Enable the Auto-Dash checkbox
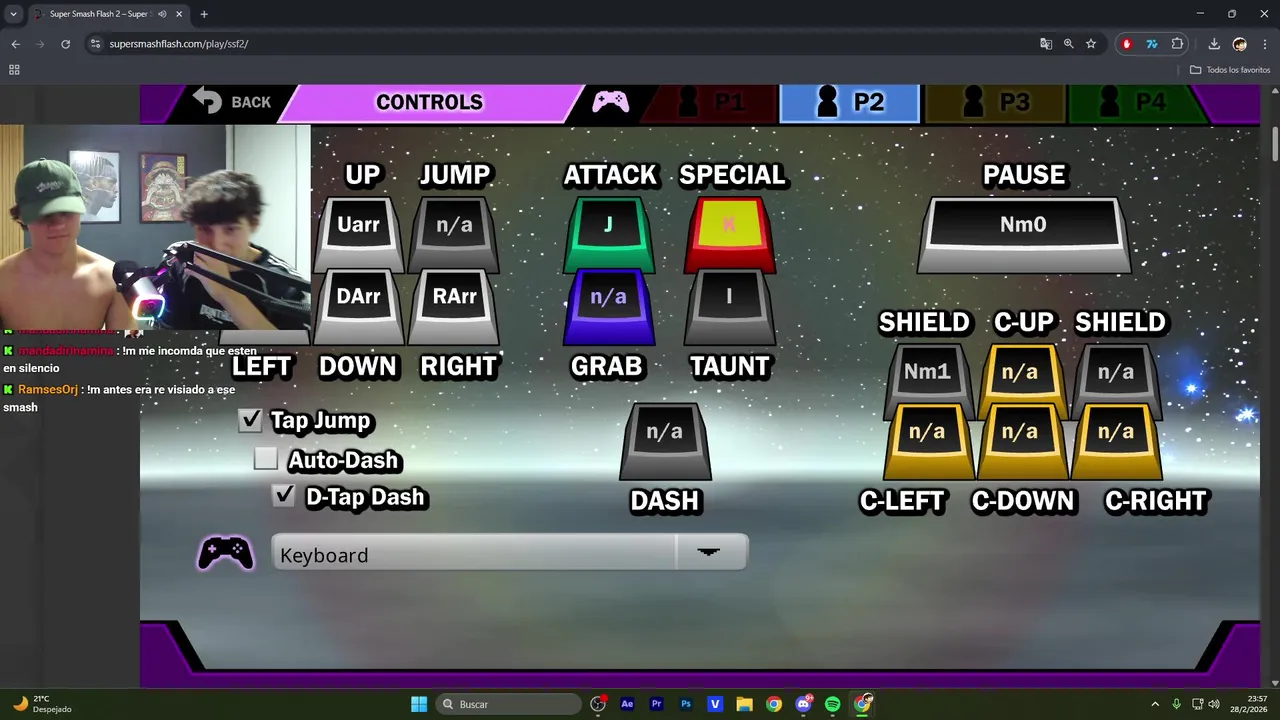Viewport: 1280px width, 720px height. [265, 459]
